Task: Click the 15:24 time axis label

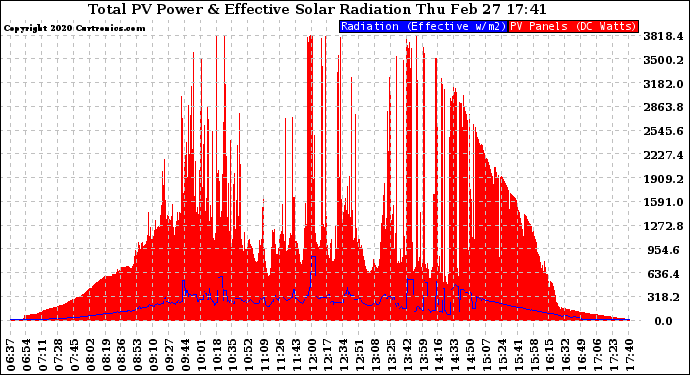Action: click(x=503, y=355)
